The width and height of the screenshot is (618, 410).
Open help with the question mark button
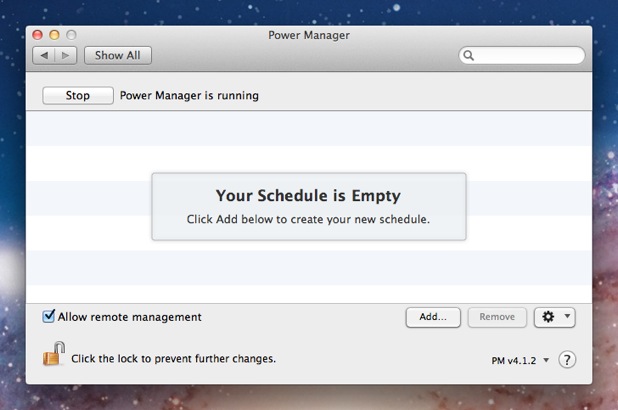coord(567,360)
